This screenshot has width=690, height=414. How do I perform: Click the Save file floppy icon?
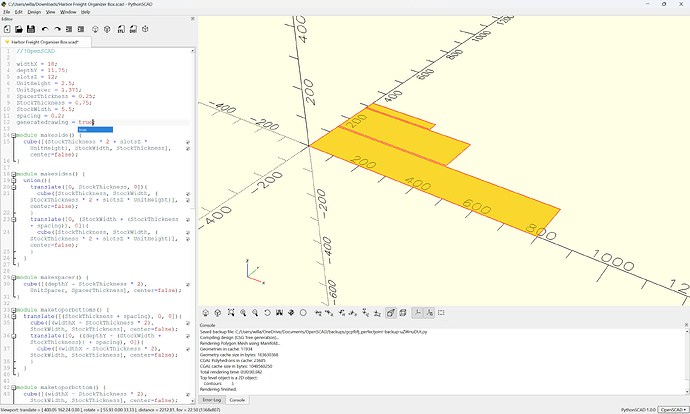tap(31, 29)
